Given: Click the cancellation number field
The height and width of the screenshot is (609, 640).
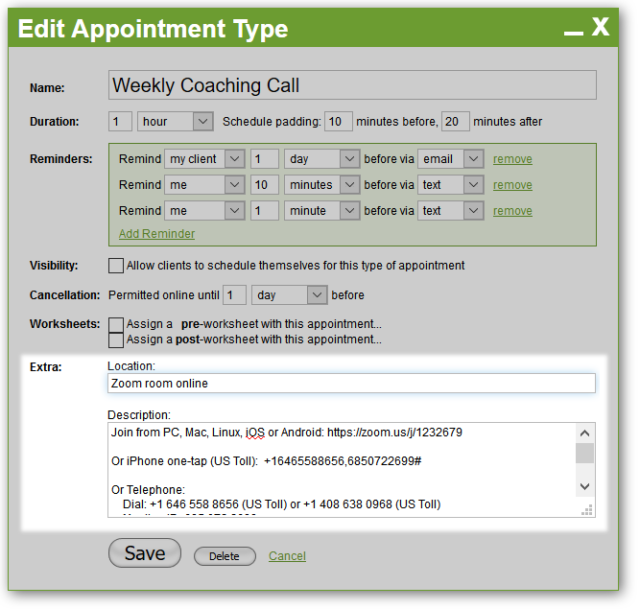Looking at the screenshot, I should coord(234,295).
